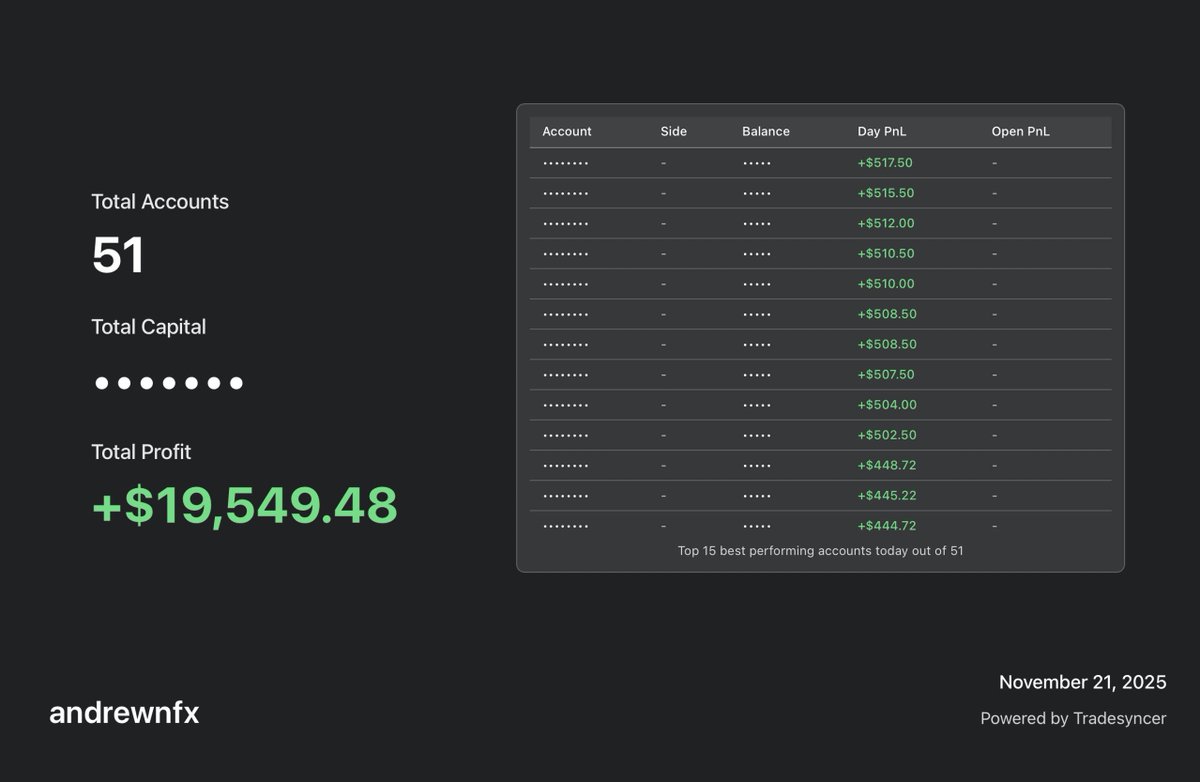Select the +$515.50 Day PnL value

885,193
